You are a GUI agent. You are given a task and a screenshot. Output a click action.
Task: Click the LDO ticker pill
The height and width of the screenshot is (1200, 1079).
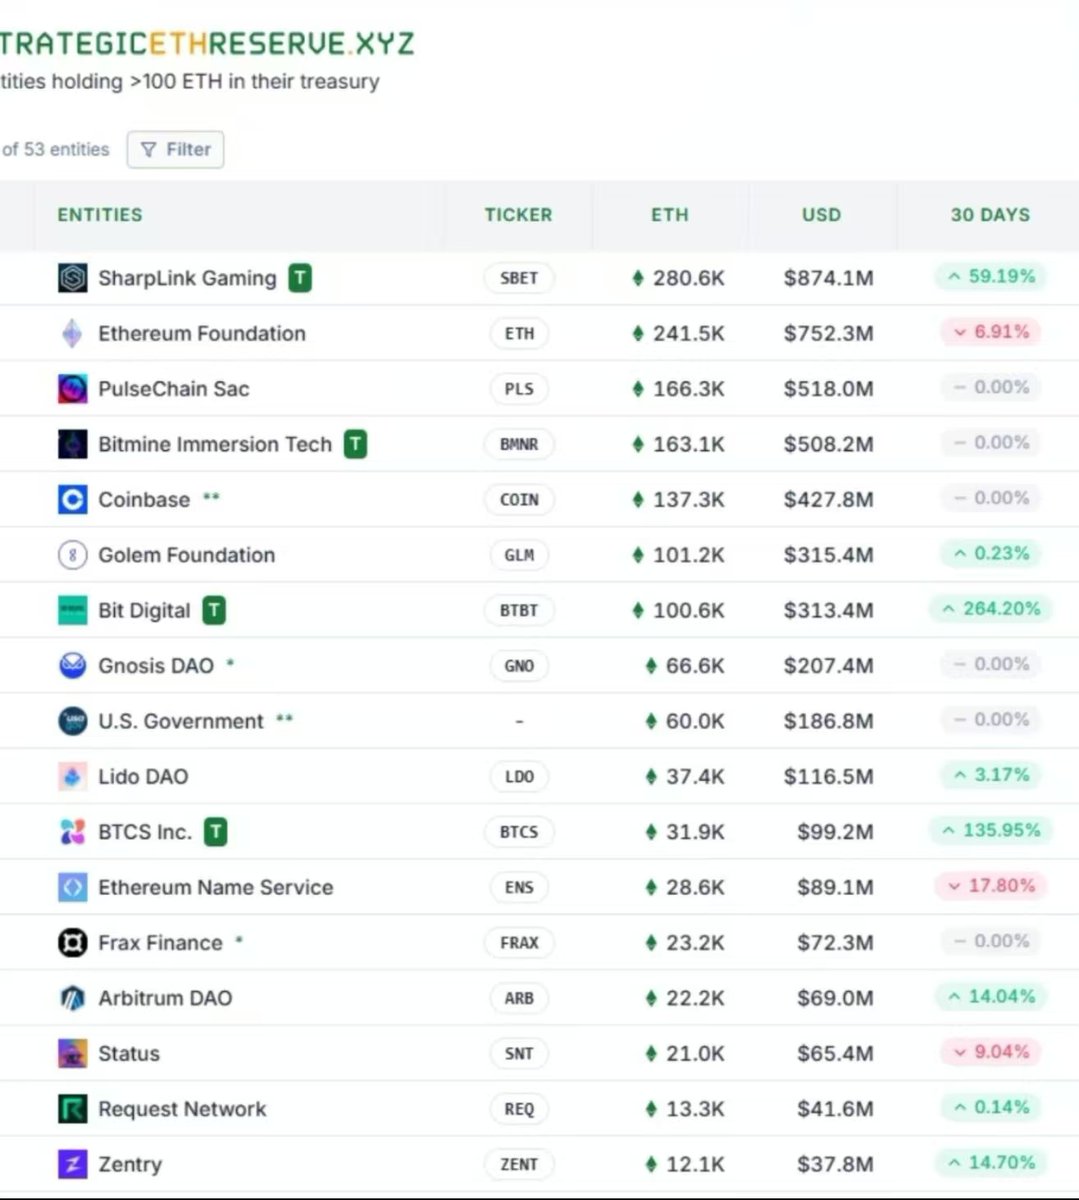(x=519, y=777)
